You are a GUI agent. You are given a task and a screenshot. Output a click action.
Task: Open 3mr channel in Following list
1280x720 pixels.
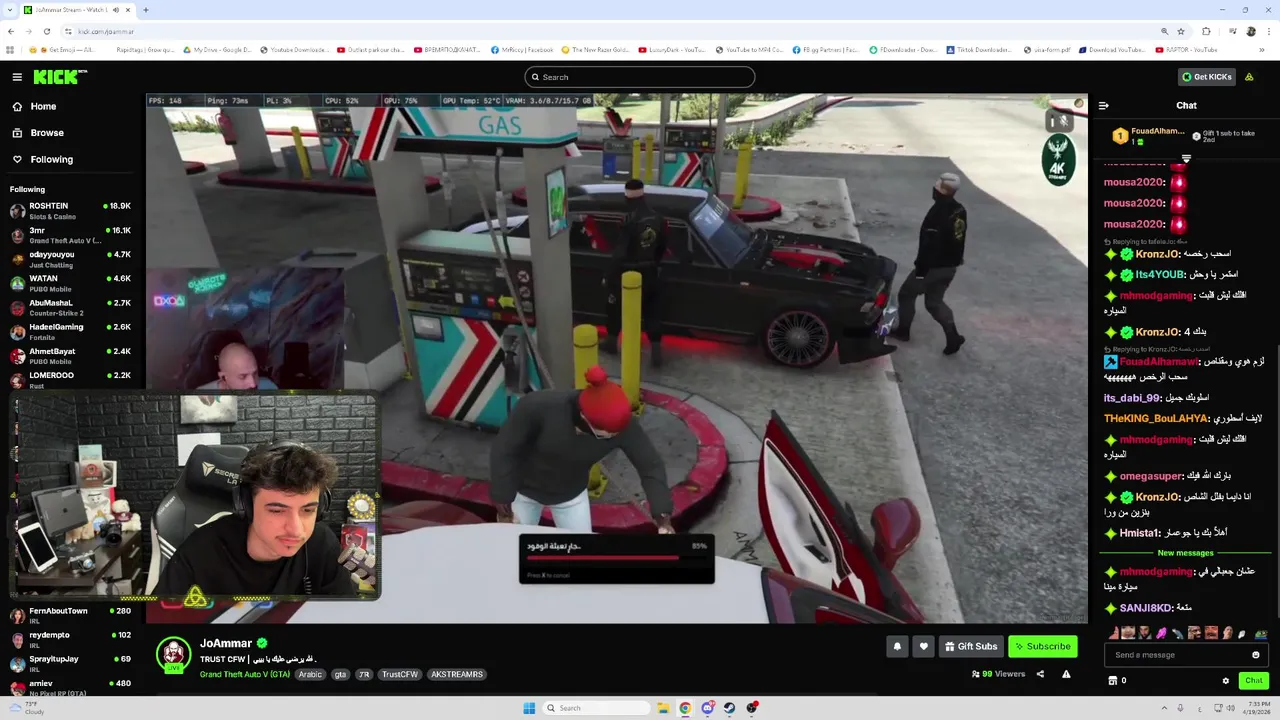70,235
